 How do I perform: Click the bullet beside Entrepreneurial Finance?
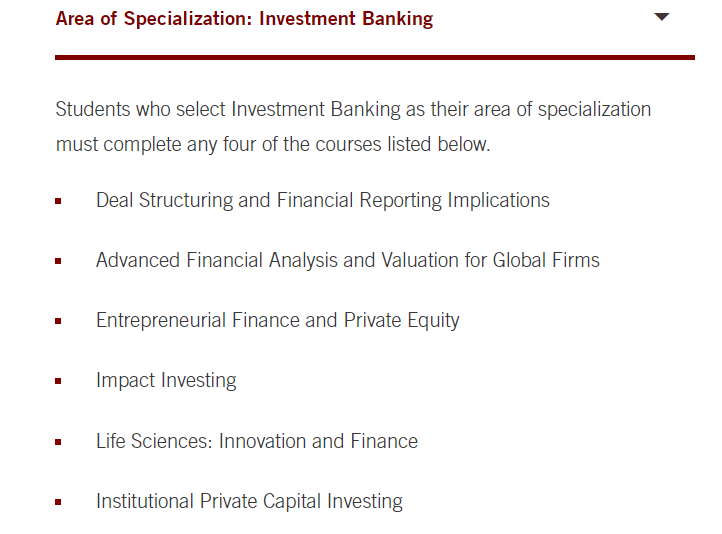(58, 321)
